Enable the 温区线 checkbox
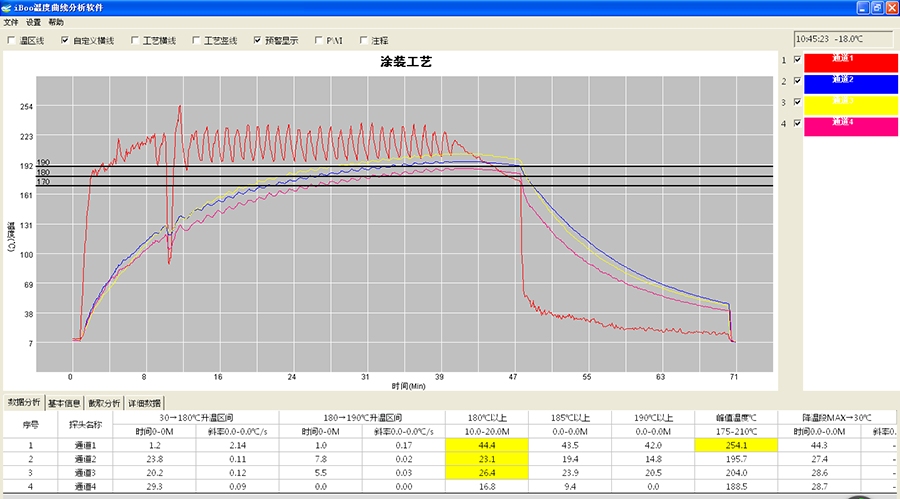 12,41
